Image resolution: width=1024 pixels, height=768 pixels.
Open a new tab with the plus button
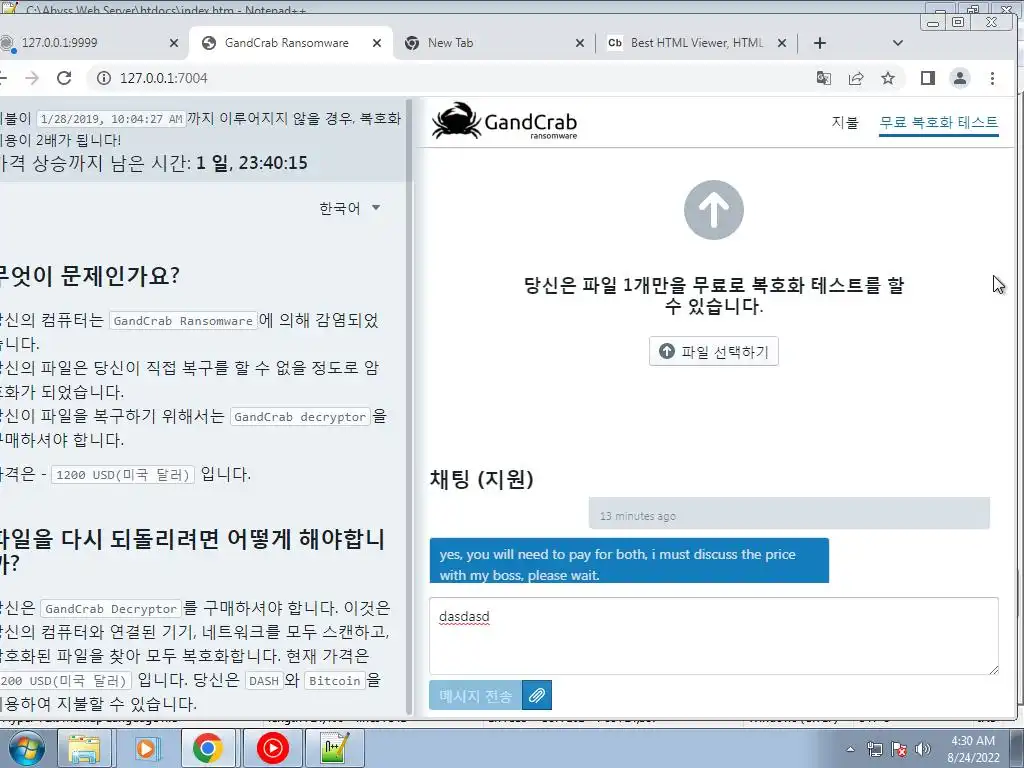pyautogui.click(x=820, y=43)
